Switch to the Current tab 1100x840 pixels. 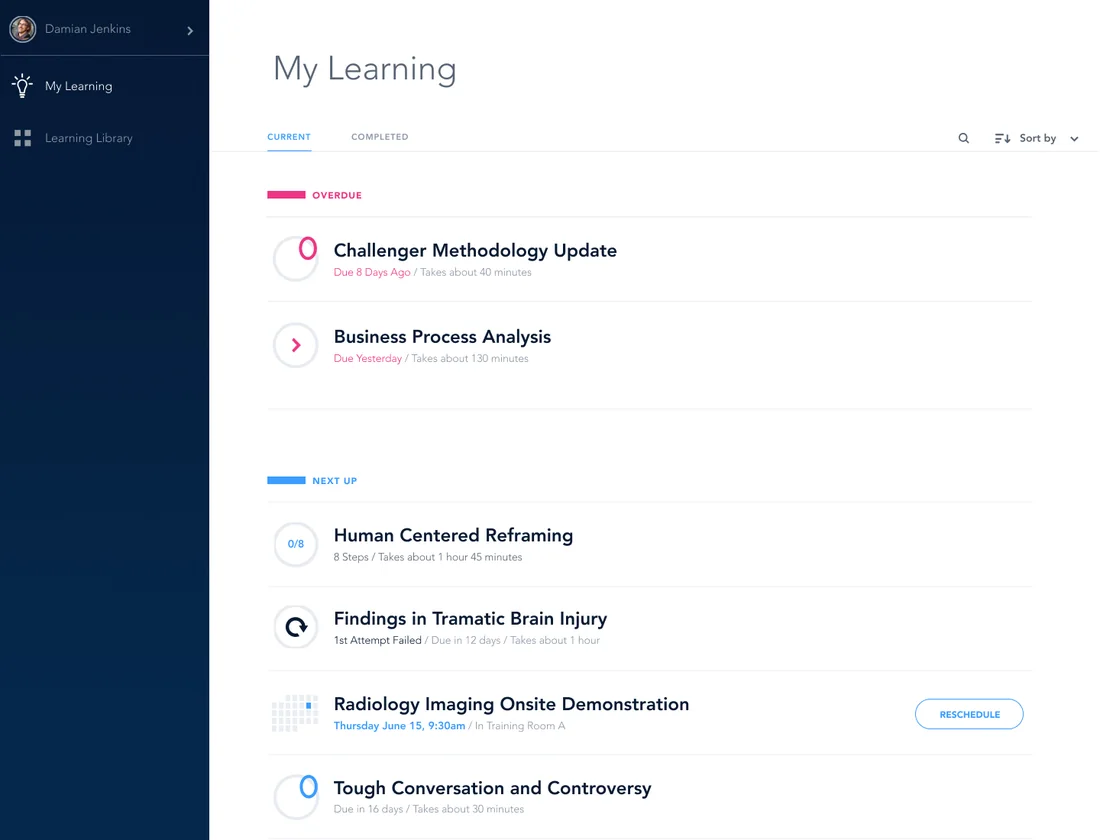(x=288, y=137)
